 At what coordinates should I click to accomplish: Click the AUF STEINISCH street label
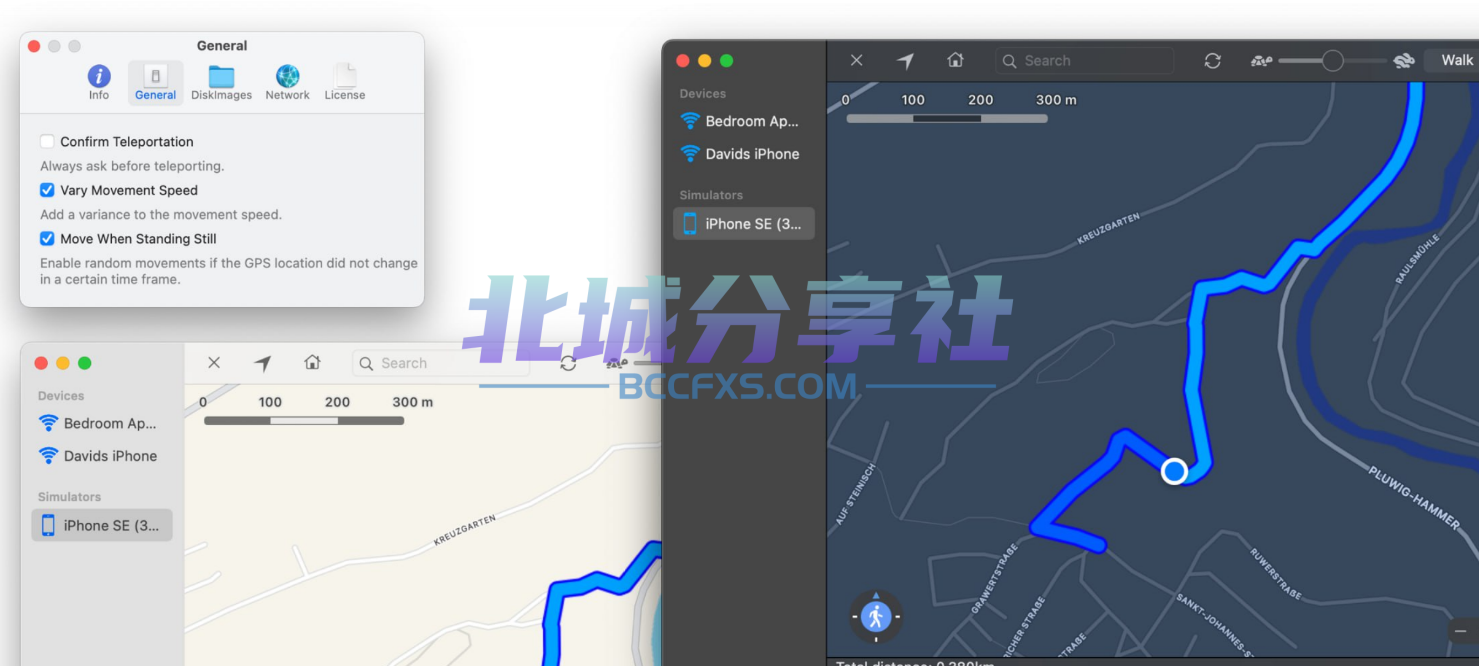[x=856, y=495]
